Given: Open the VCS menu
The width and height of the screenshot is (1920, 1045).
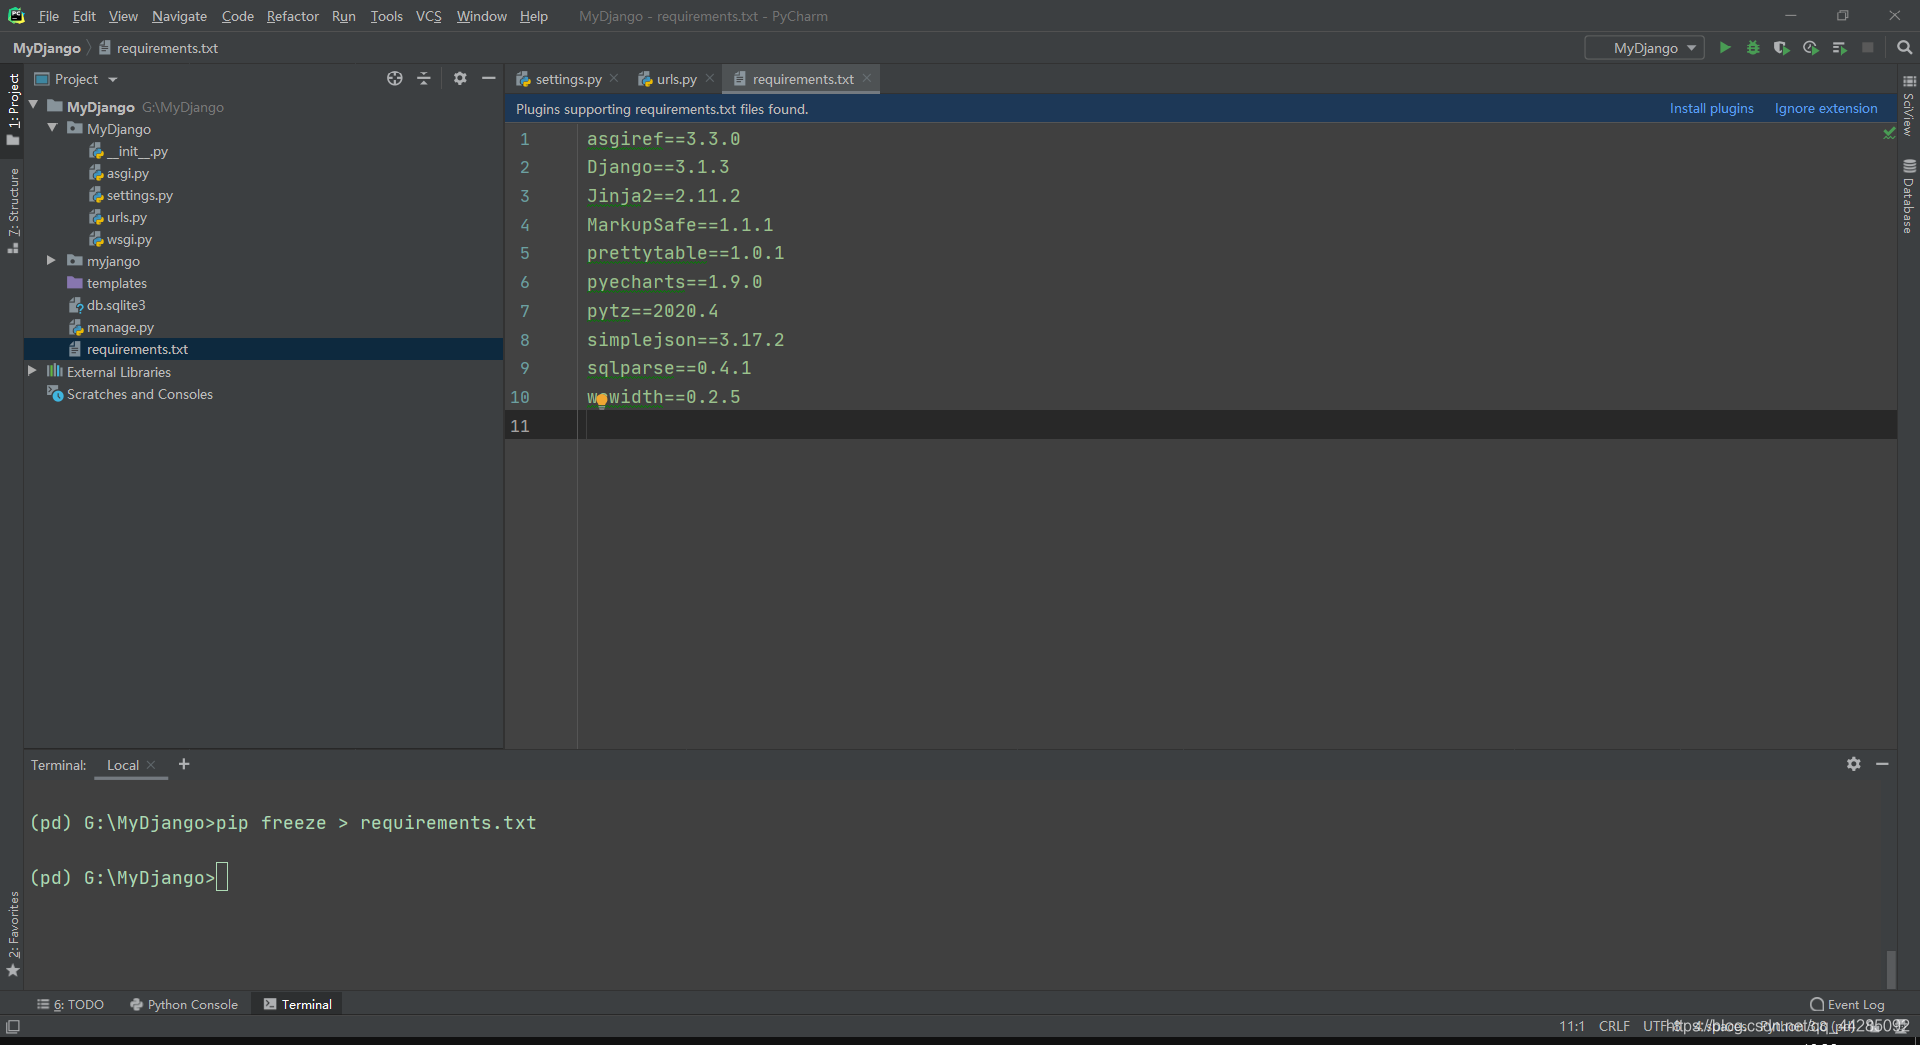Looking at the screenshot, I should (428, 16).
